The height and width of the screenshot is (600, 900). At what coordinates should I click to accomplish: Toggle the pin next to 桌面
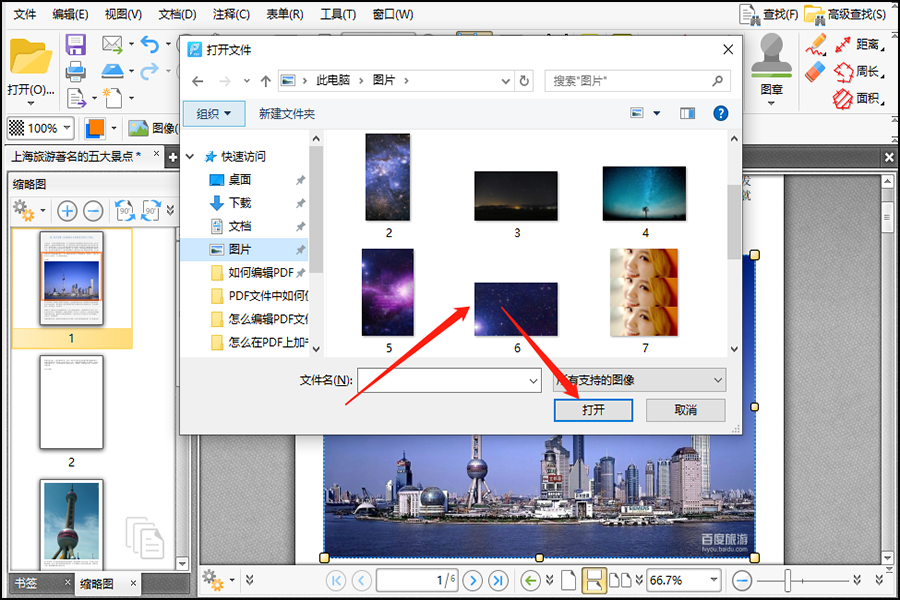[300, 180]
